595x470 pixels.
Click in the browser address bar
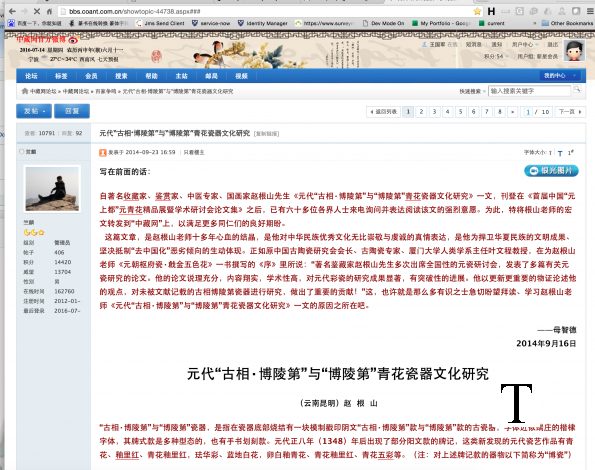[266, 11]
